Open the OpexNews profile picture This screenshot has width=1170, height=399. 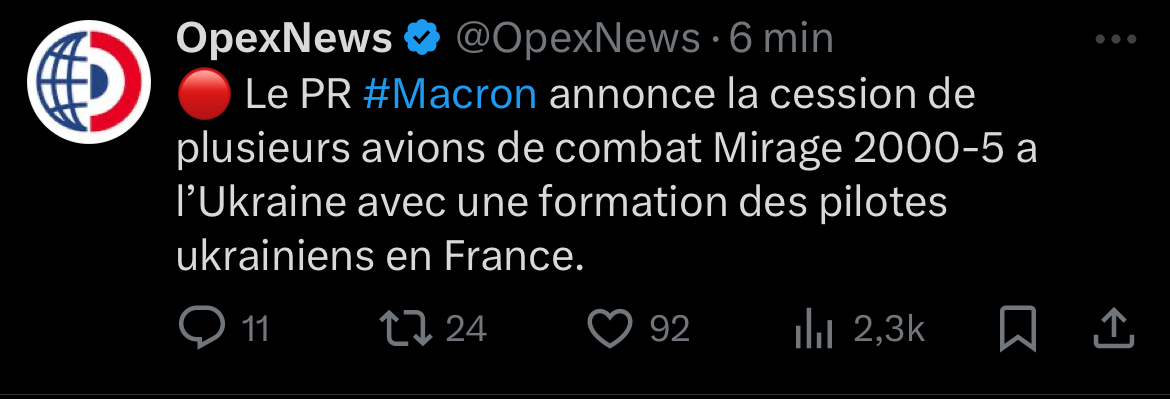(90, 81)
